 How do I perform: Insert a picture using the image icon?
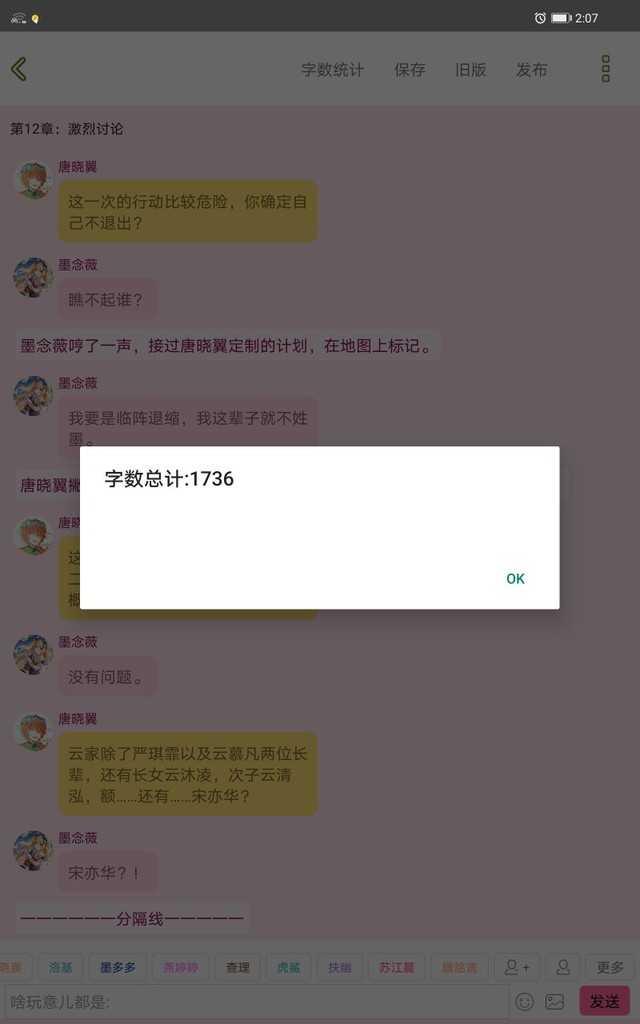tap(554, 1001)
